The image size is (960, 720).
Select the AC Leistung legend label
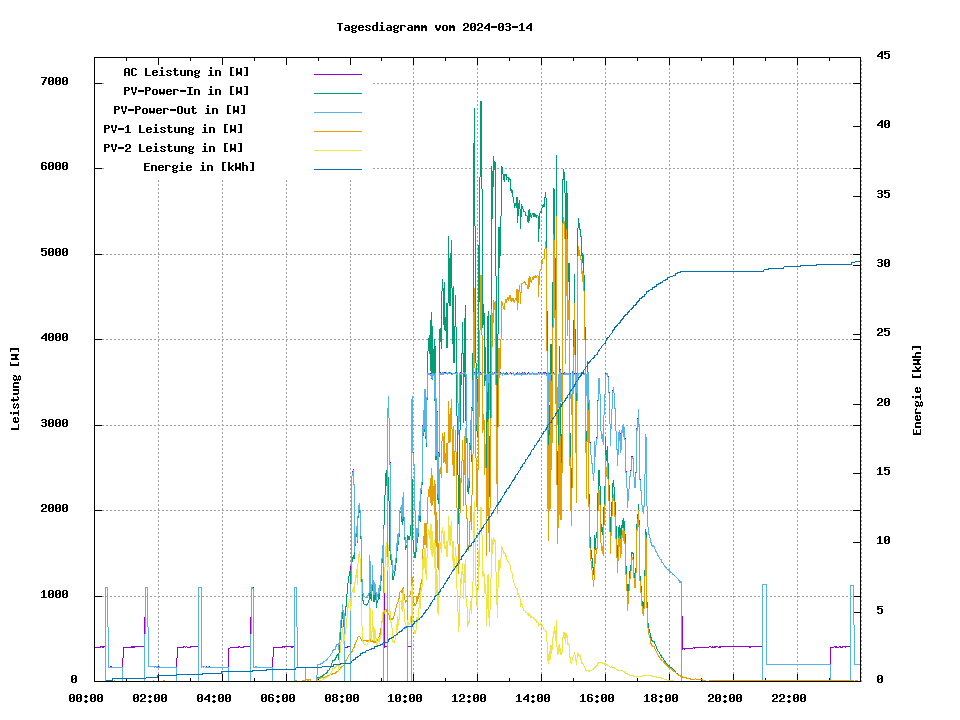pyautogui.click(x=186, y=72)
